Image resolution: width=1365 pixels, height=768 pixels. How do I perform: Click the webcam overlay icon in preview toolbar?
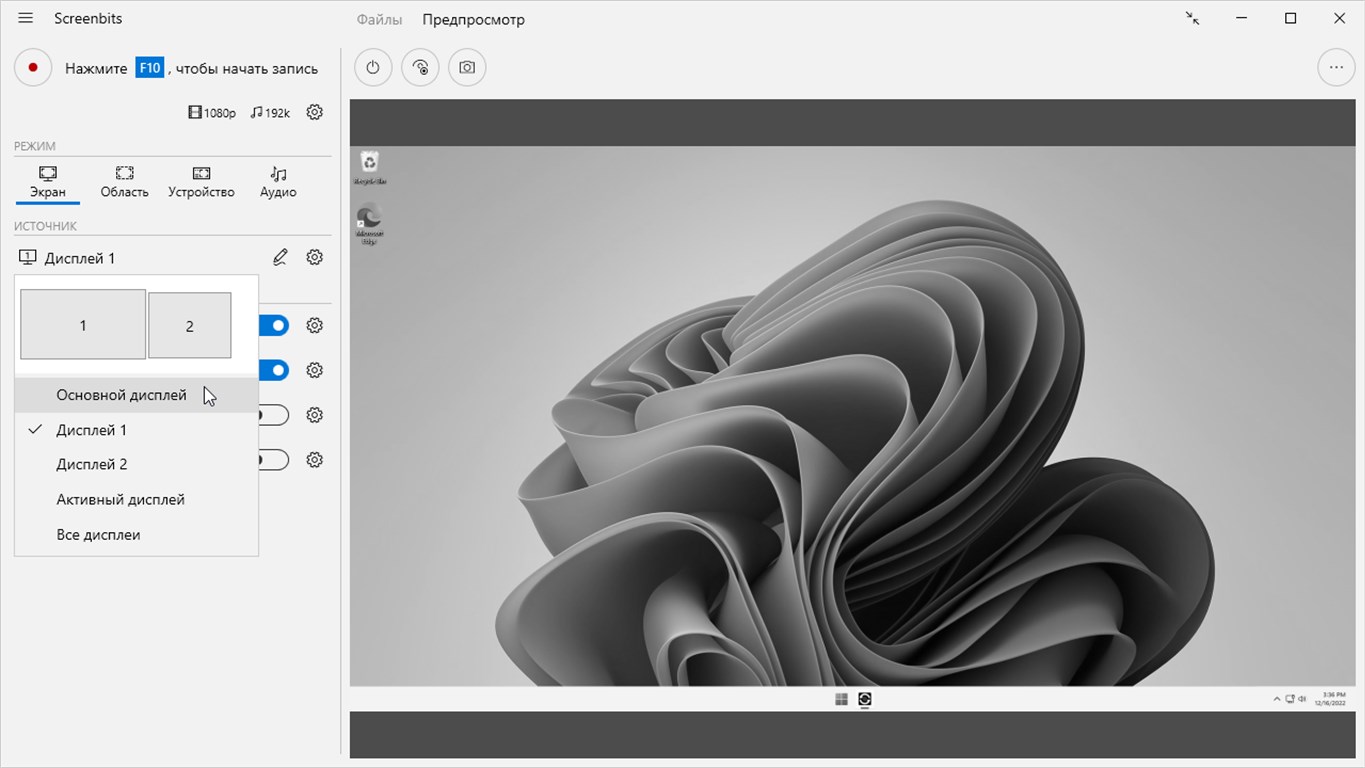pos(420,68)
